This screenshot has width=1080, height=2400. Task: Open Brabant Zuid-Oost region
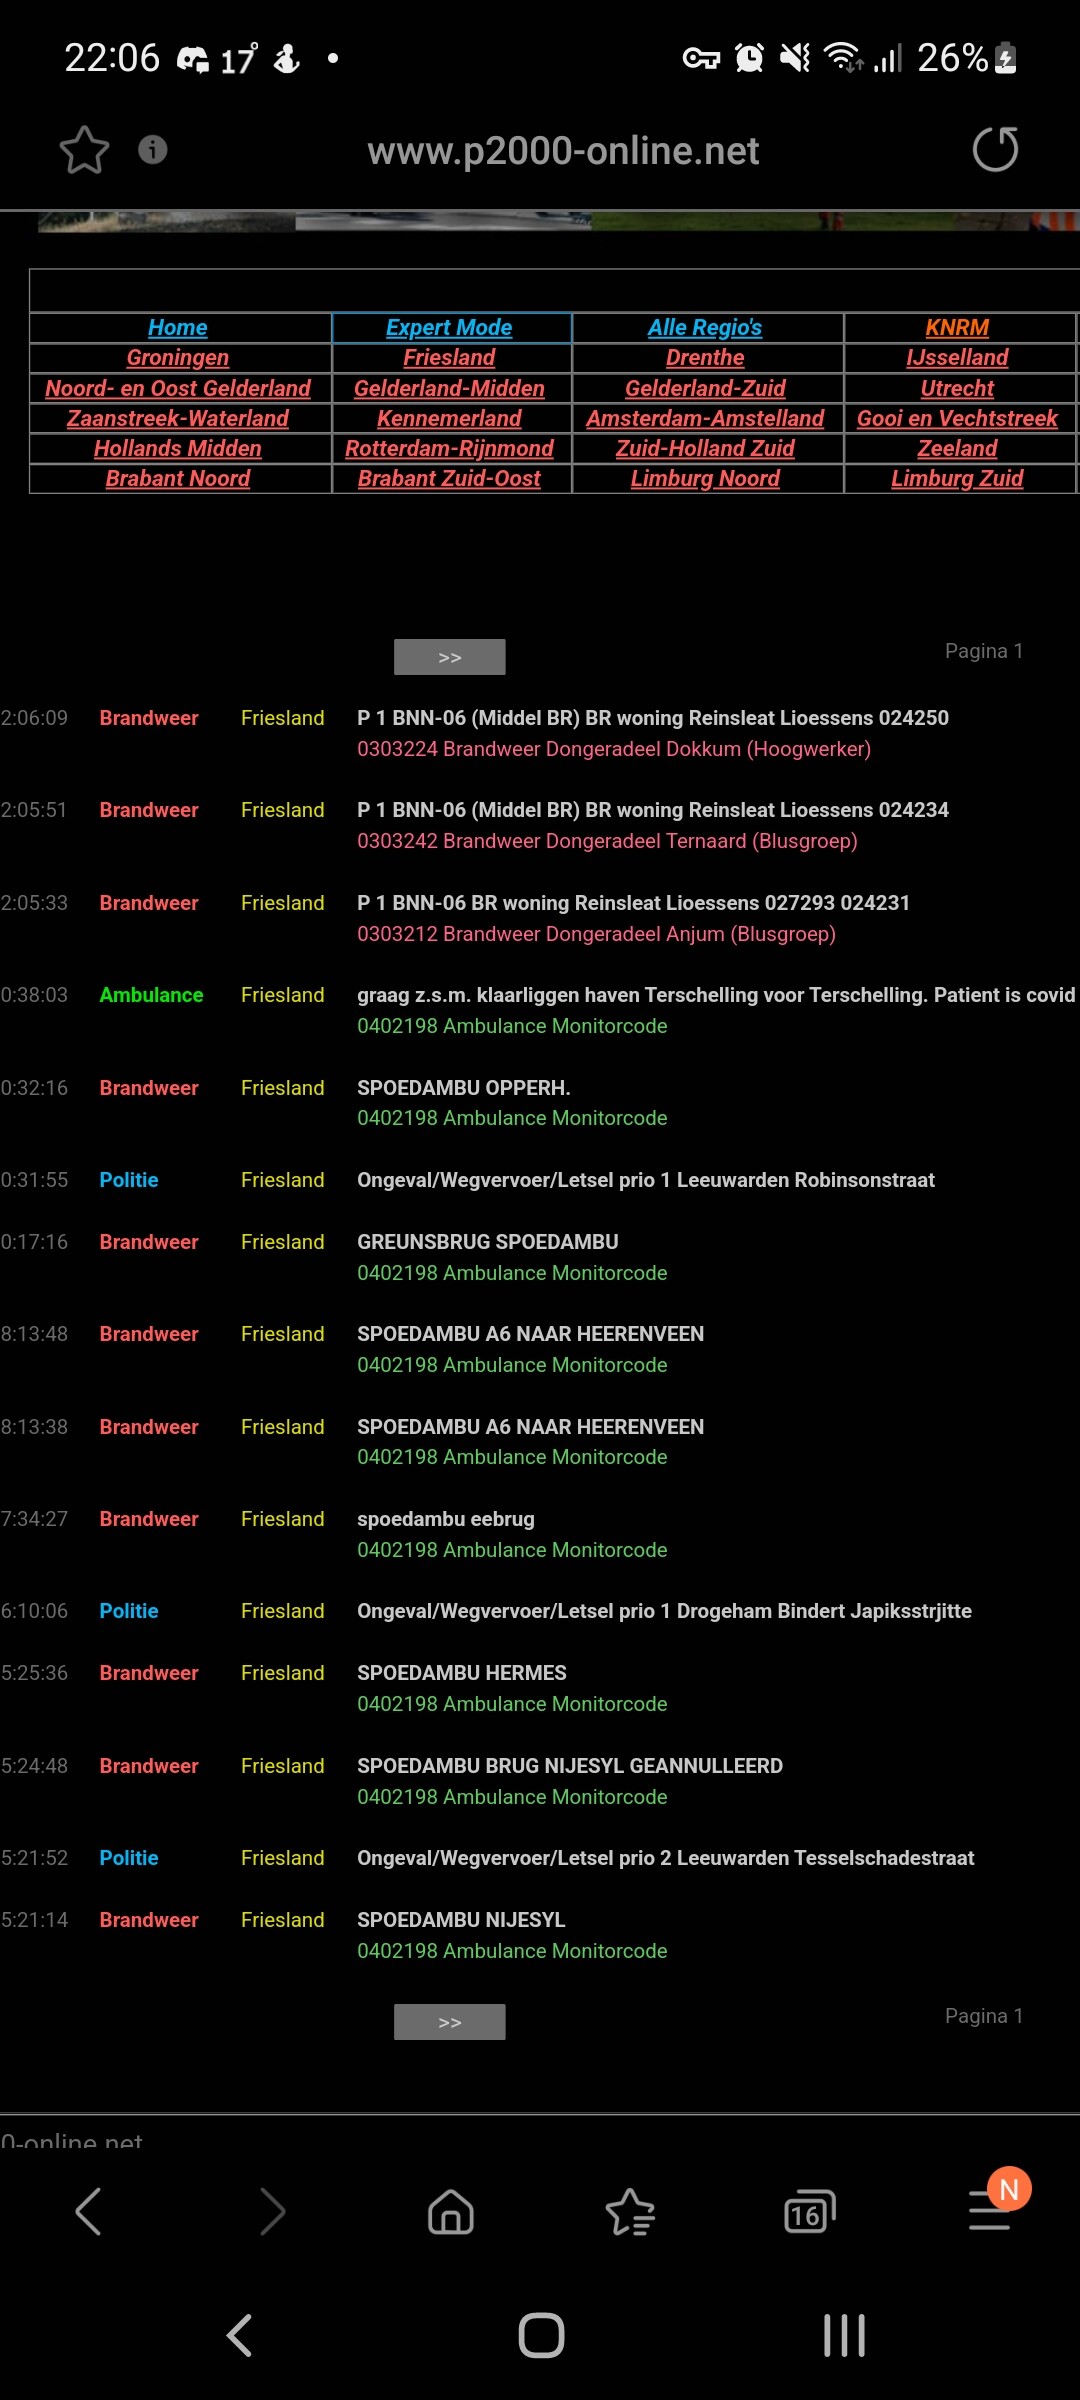click(449, 478)
